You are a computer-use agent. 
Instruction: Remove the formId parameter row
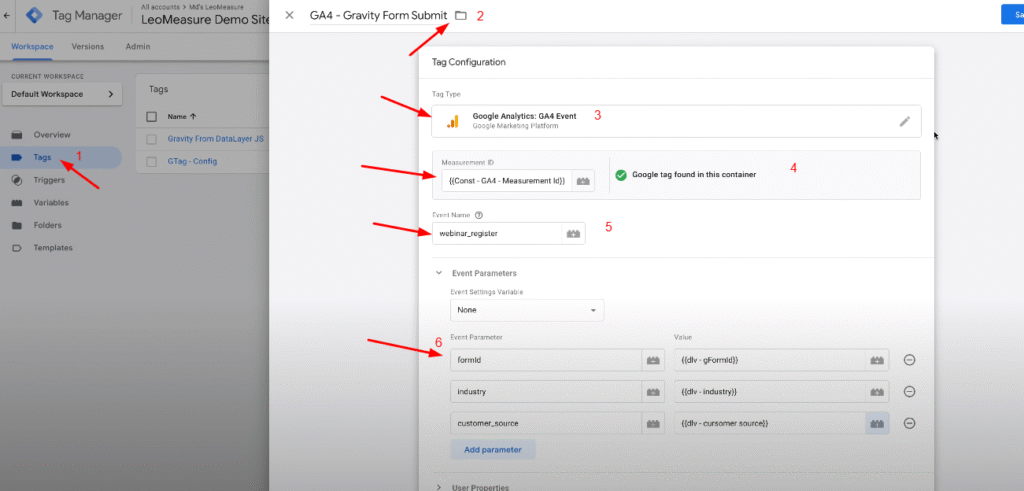[909, 360]
